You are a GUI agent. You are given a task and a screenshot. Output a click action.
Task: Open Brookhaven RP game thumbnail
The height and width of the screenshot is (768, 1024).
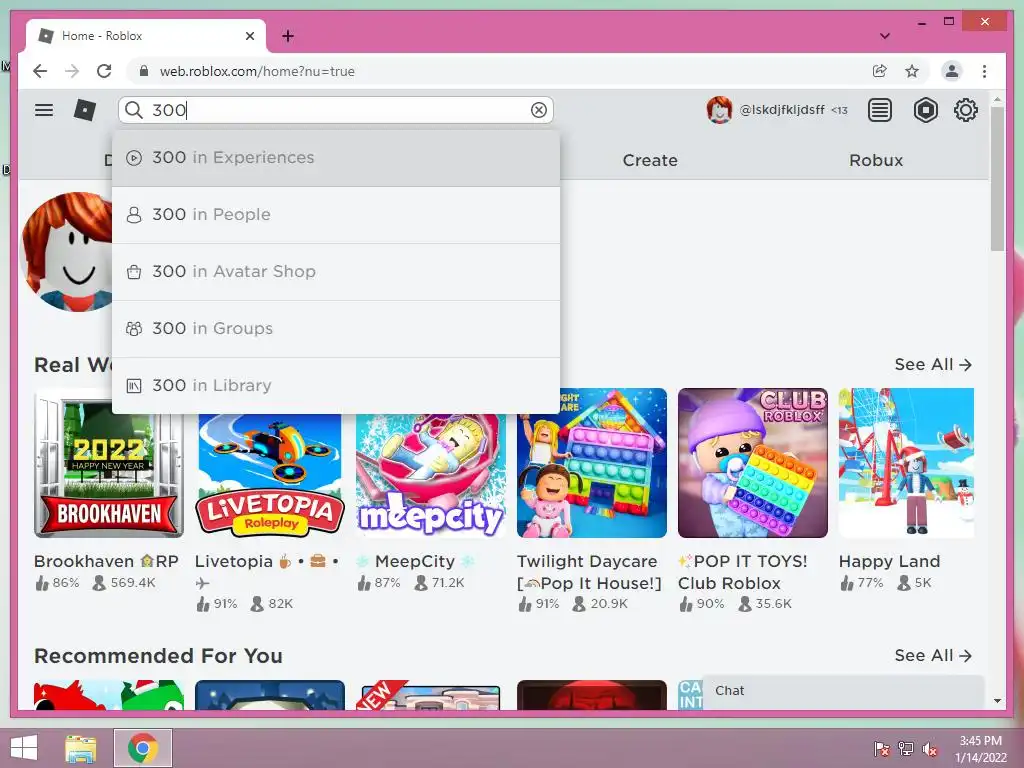109,463
